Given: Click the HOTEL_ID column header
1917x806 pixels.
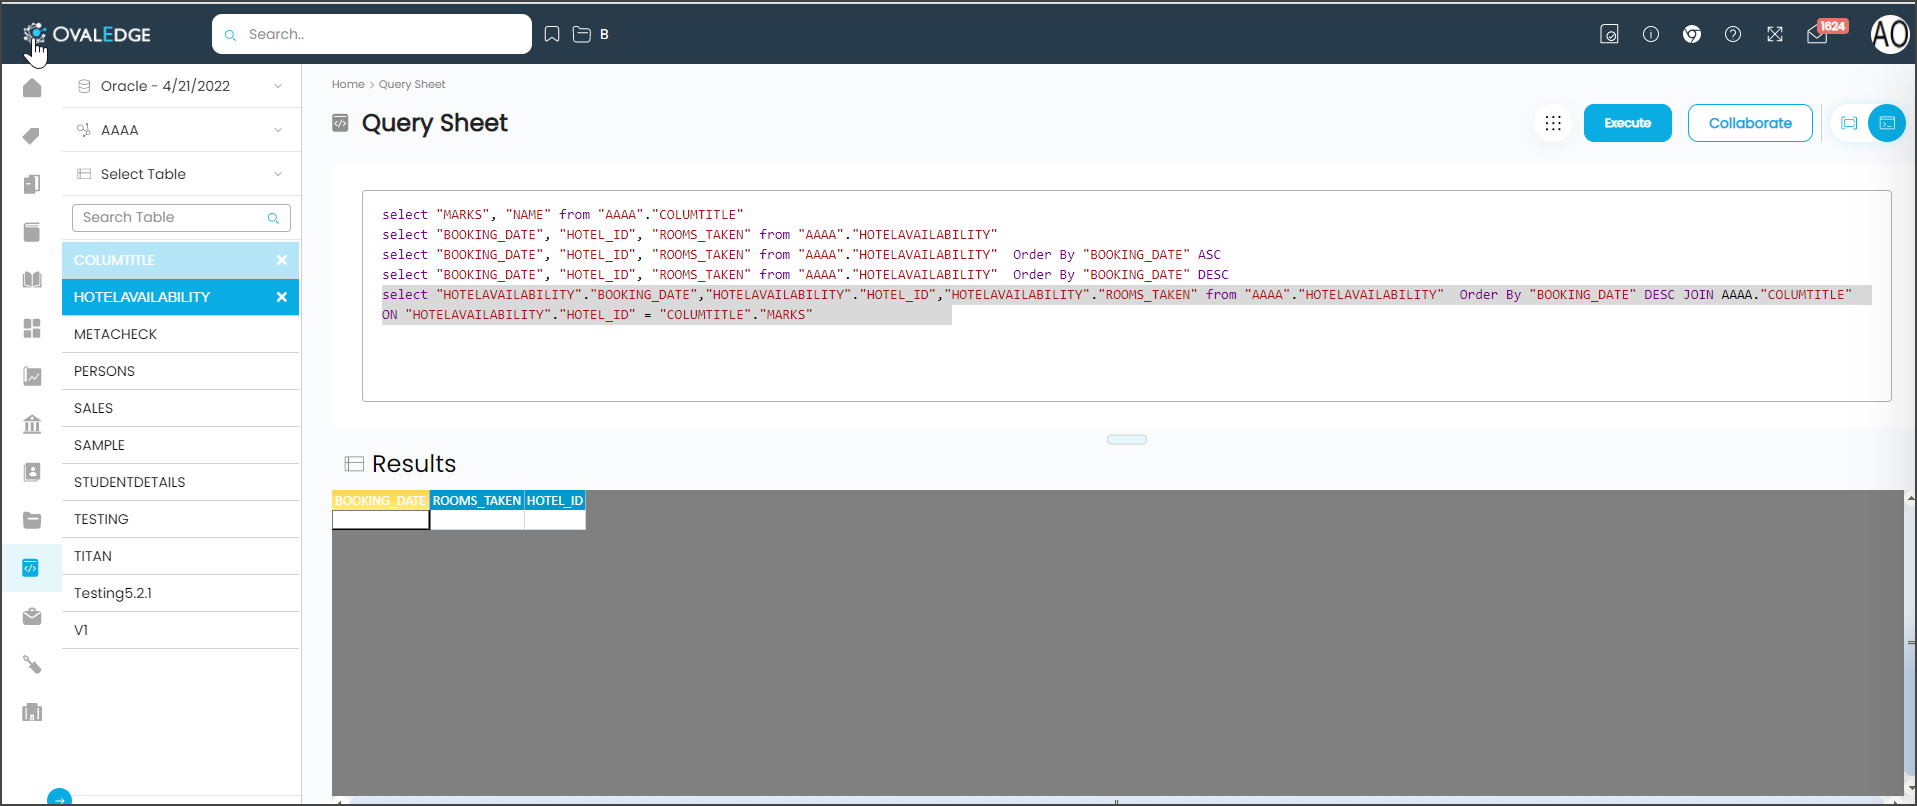Looking at the screenshot, I should click(x=555, y=501).
